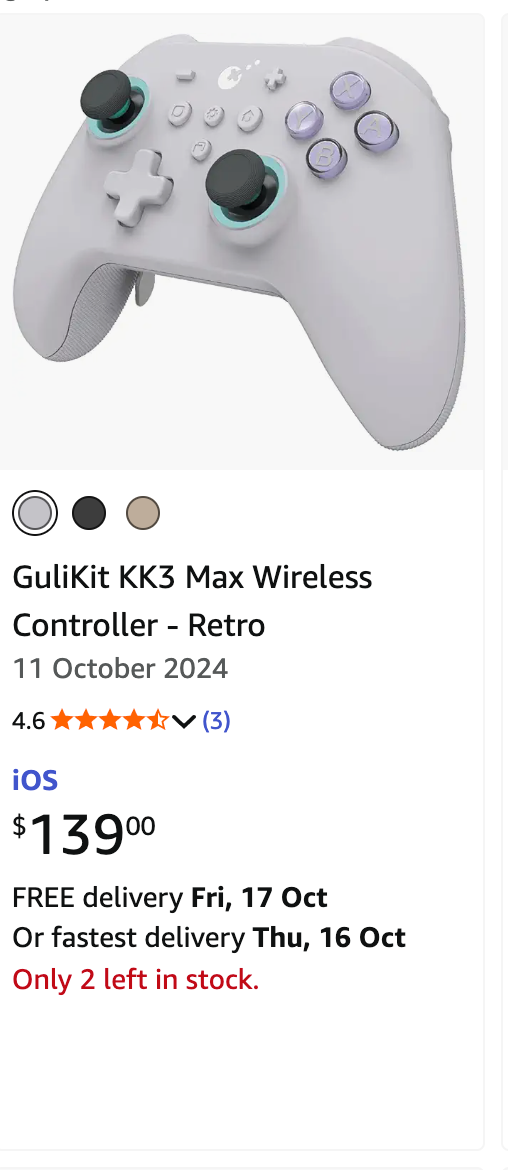Click the 4.6 rating number
The height and width of the screenshot is (1170, 508).
pos(28,721)
